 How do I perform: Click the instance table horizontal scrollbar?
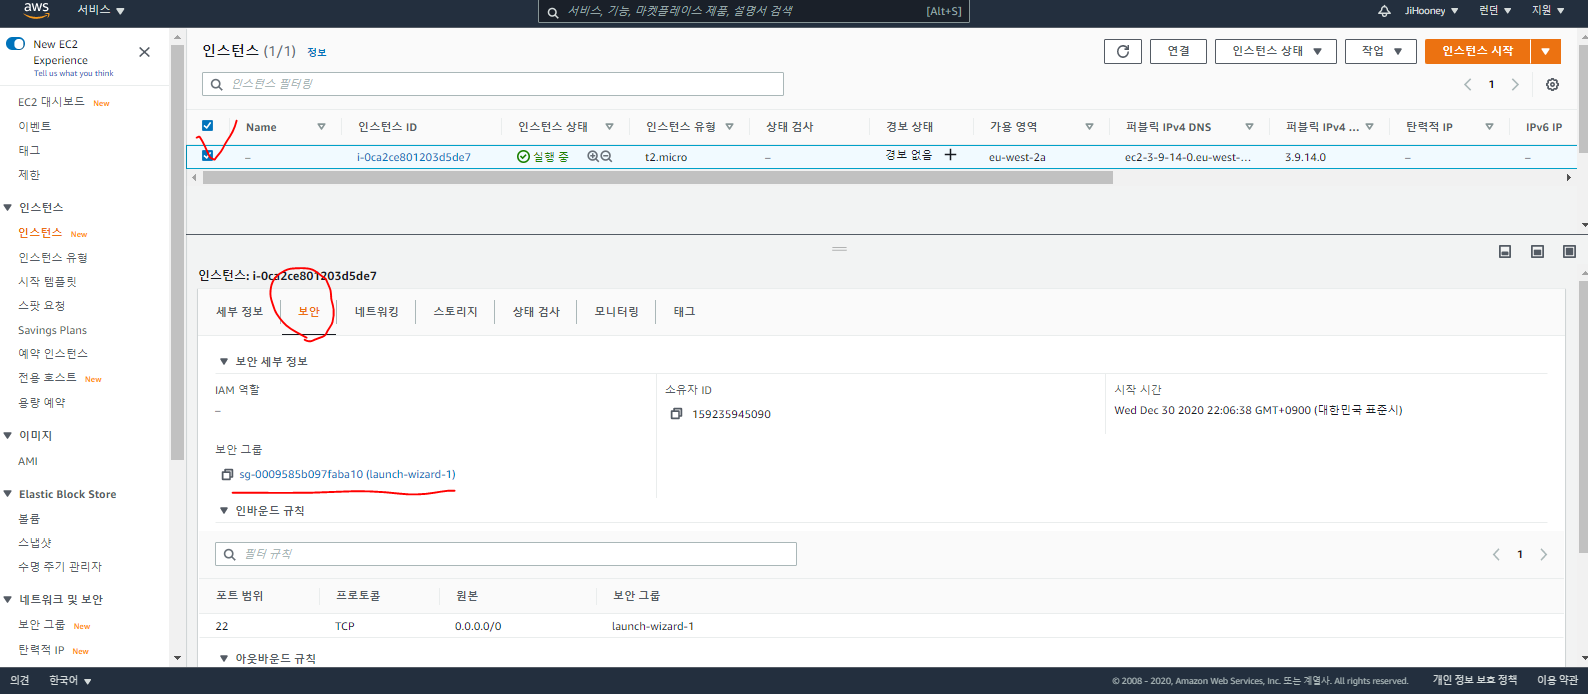coord(657,177)
